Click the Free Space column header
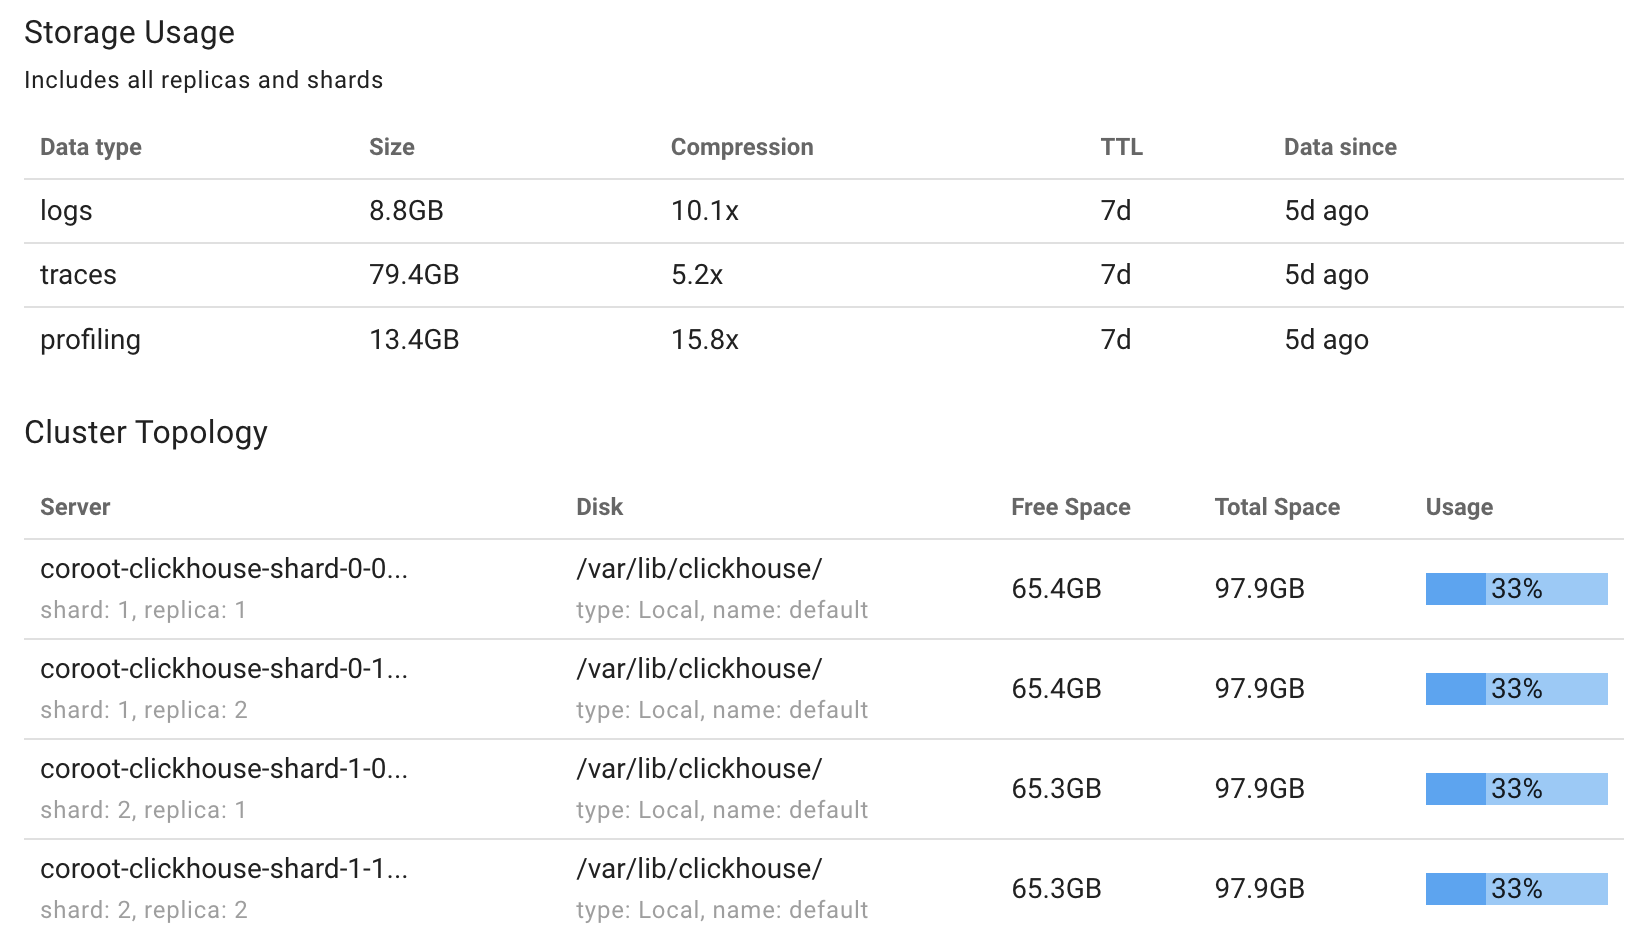The width and height of the screenshot is (1636, 940). coord(1070,507)
